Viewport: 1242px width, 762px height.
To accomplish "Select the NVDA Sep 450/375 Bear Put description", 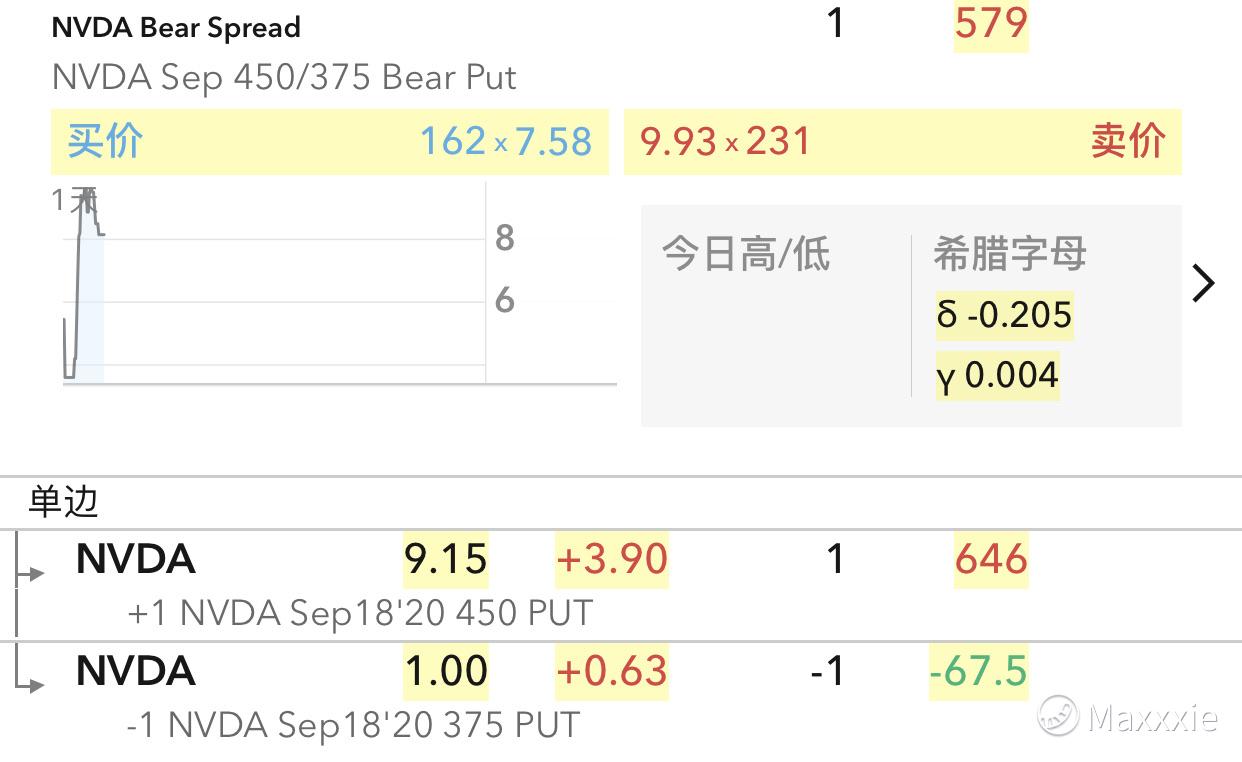I will coord(284,77).
